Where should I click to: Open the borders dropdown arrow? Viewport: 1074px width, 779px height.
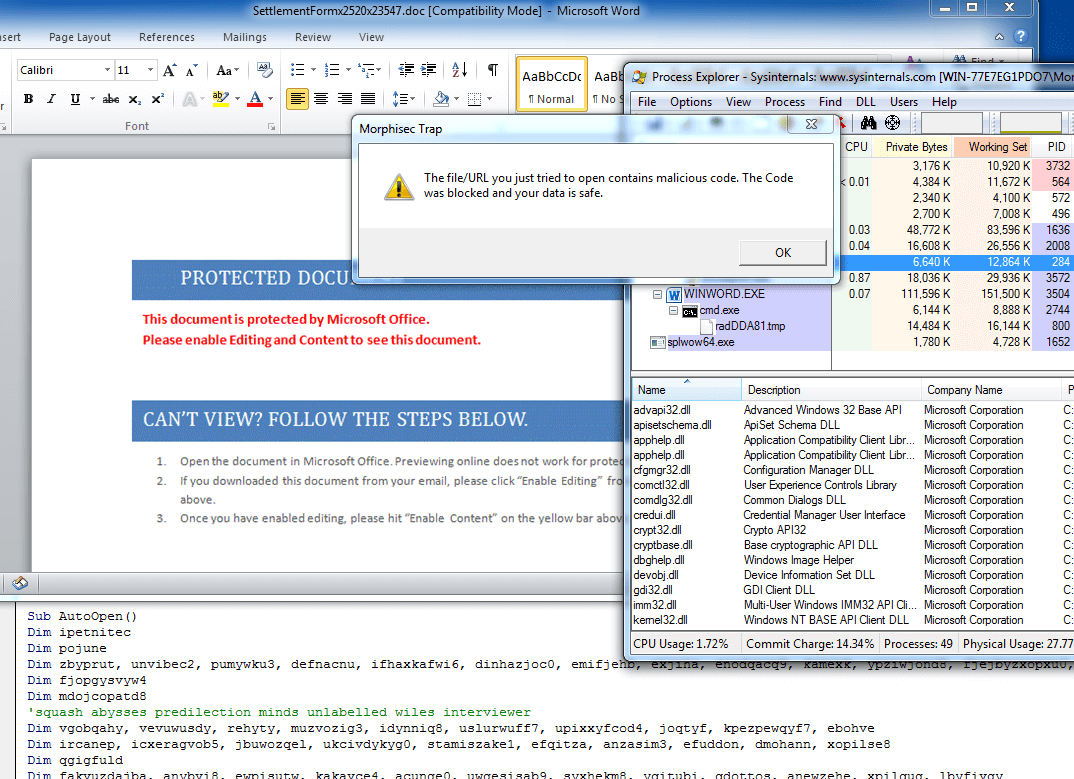(x=490, y=99)
